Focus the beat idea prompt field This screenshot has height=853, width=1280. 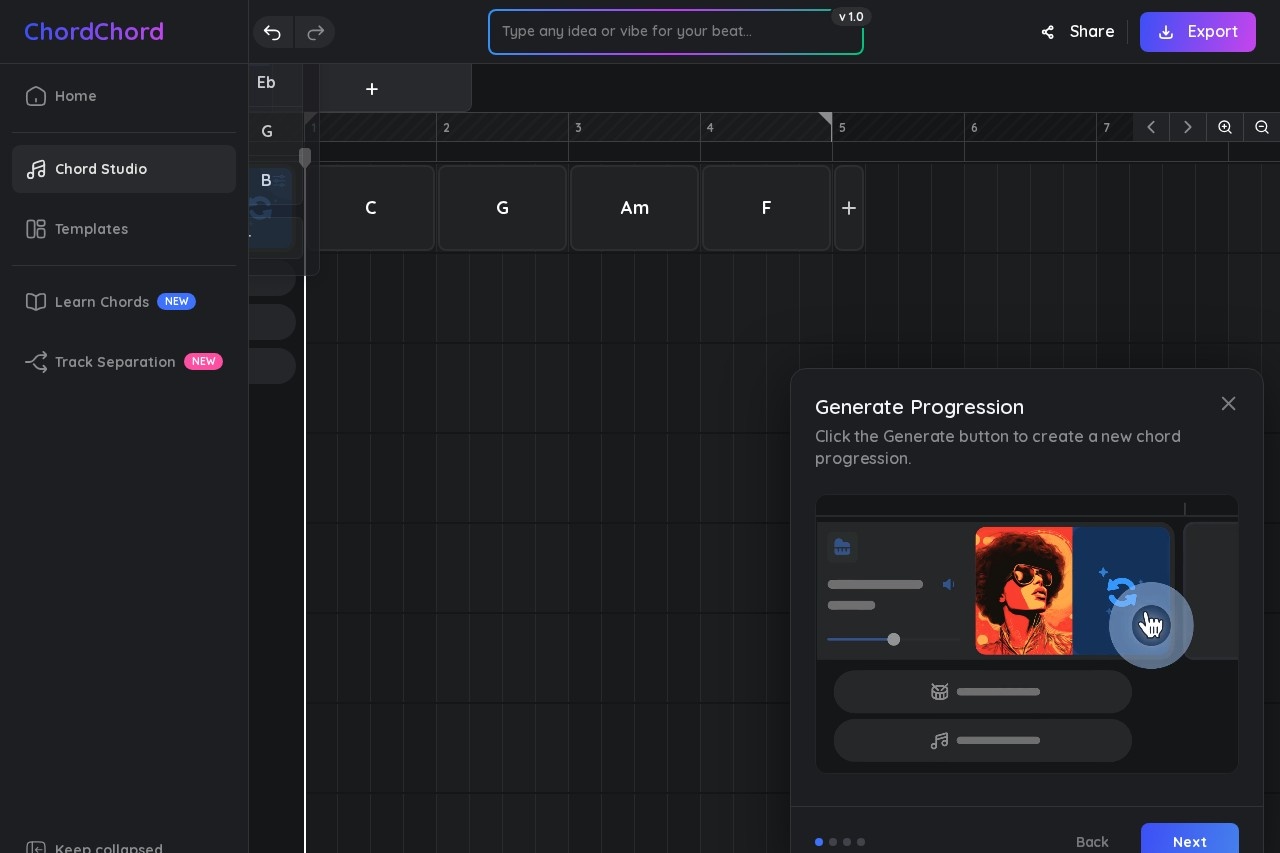click(x=676, y=32)
